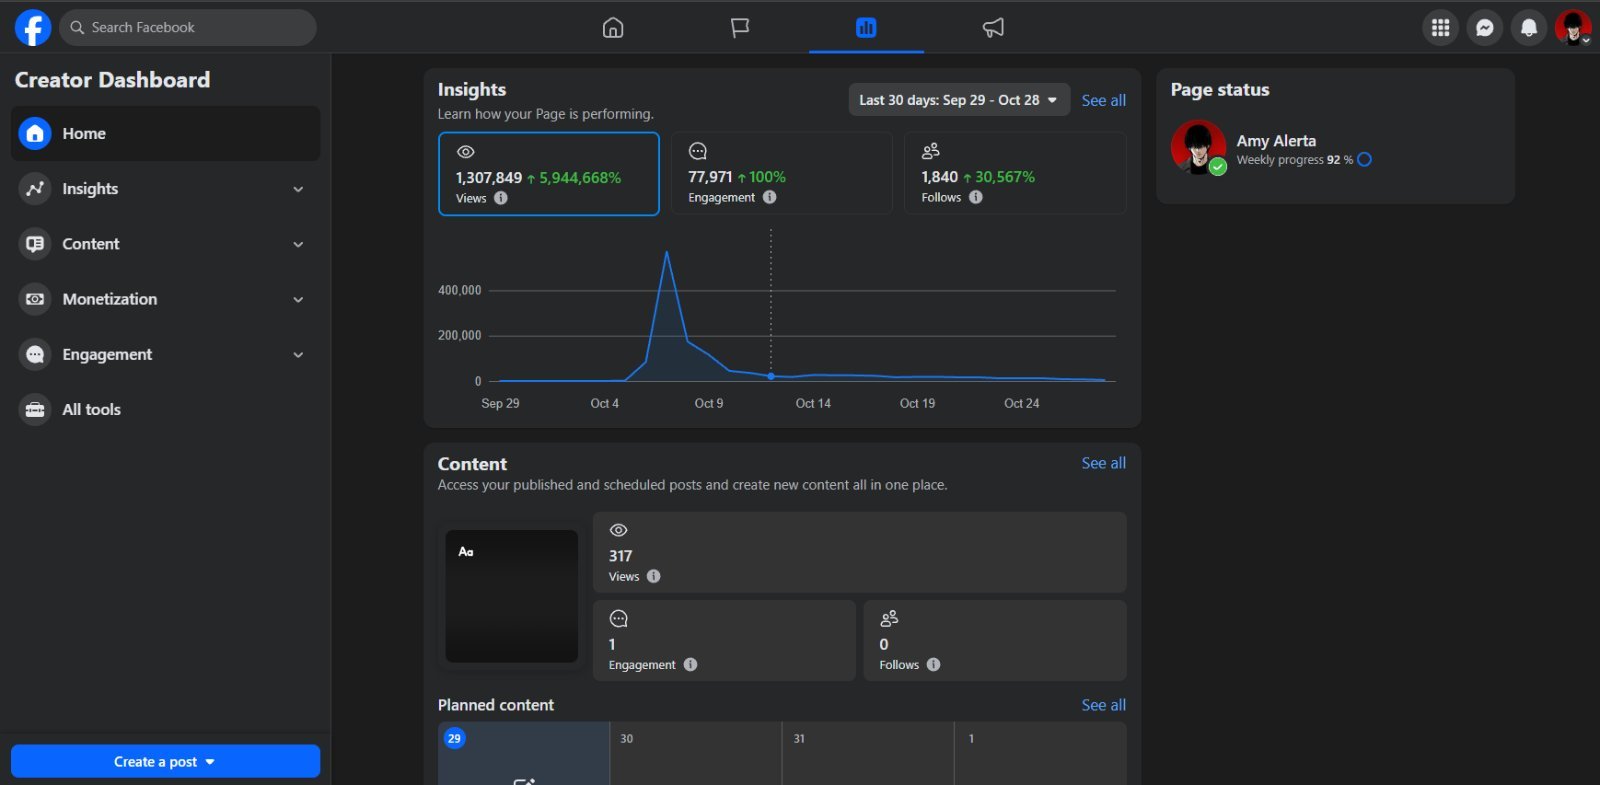Open Engagement in the left sidebar
Image resolution: width=1600 pixels, height=785 pixels.
point(166,354)
